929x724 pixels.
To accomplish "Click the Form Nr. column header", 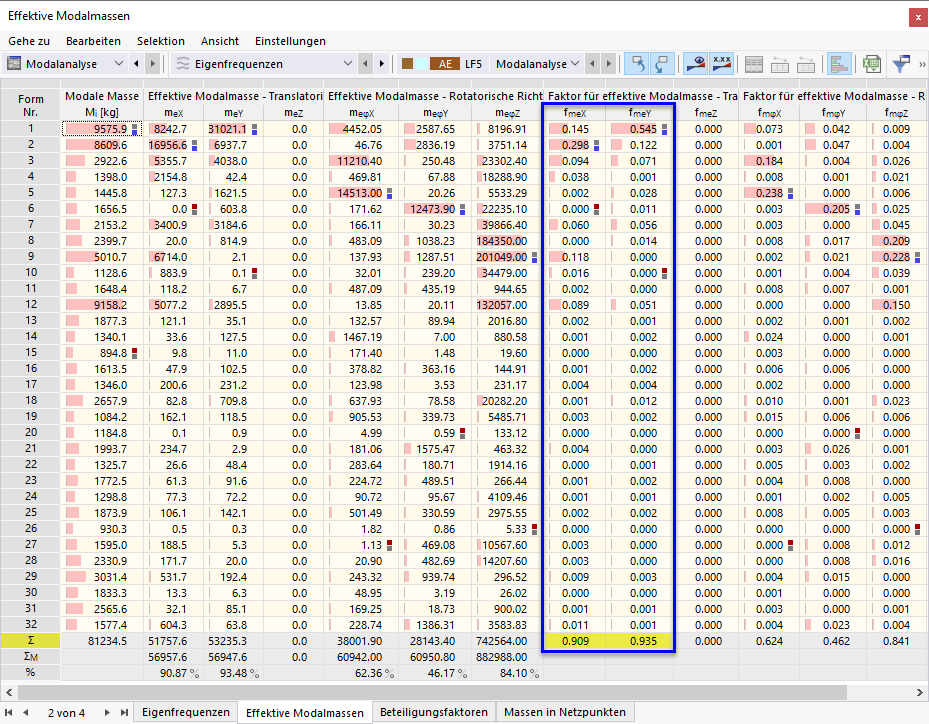I will [30, 105].
